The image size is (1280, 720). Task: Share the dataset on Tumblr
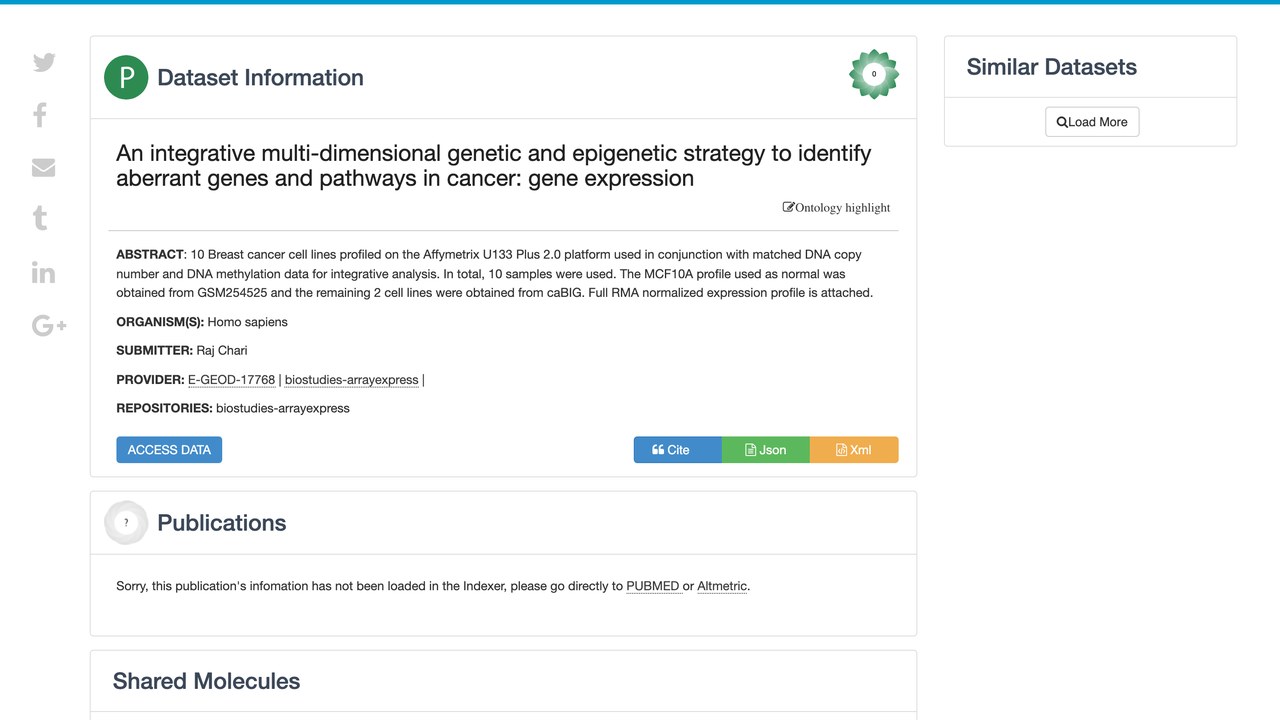pyautogui.click(x=40, y=218)
